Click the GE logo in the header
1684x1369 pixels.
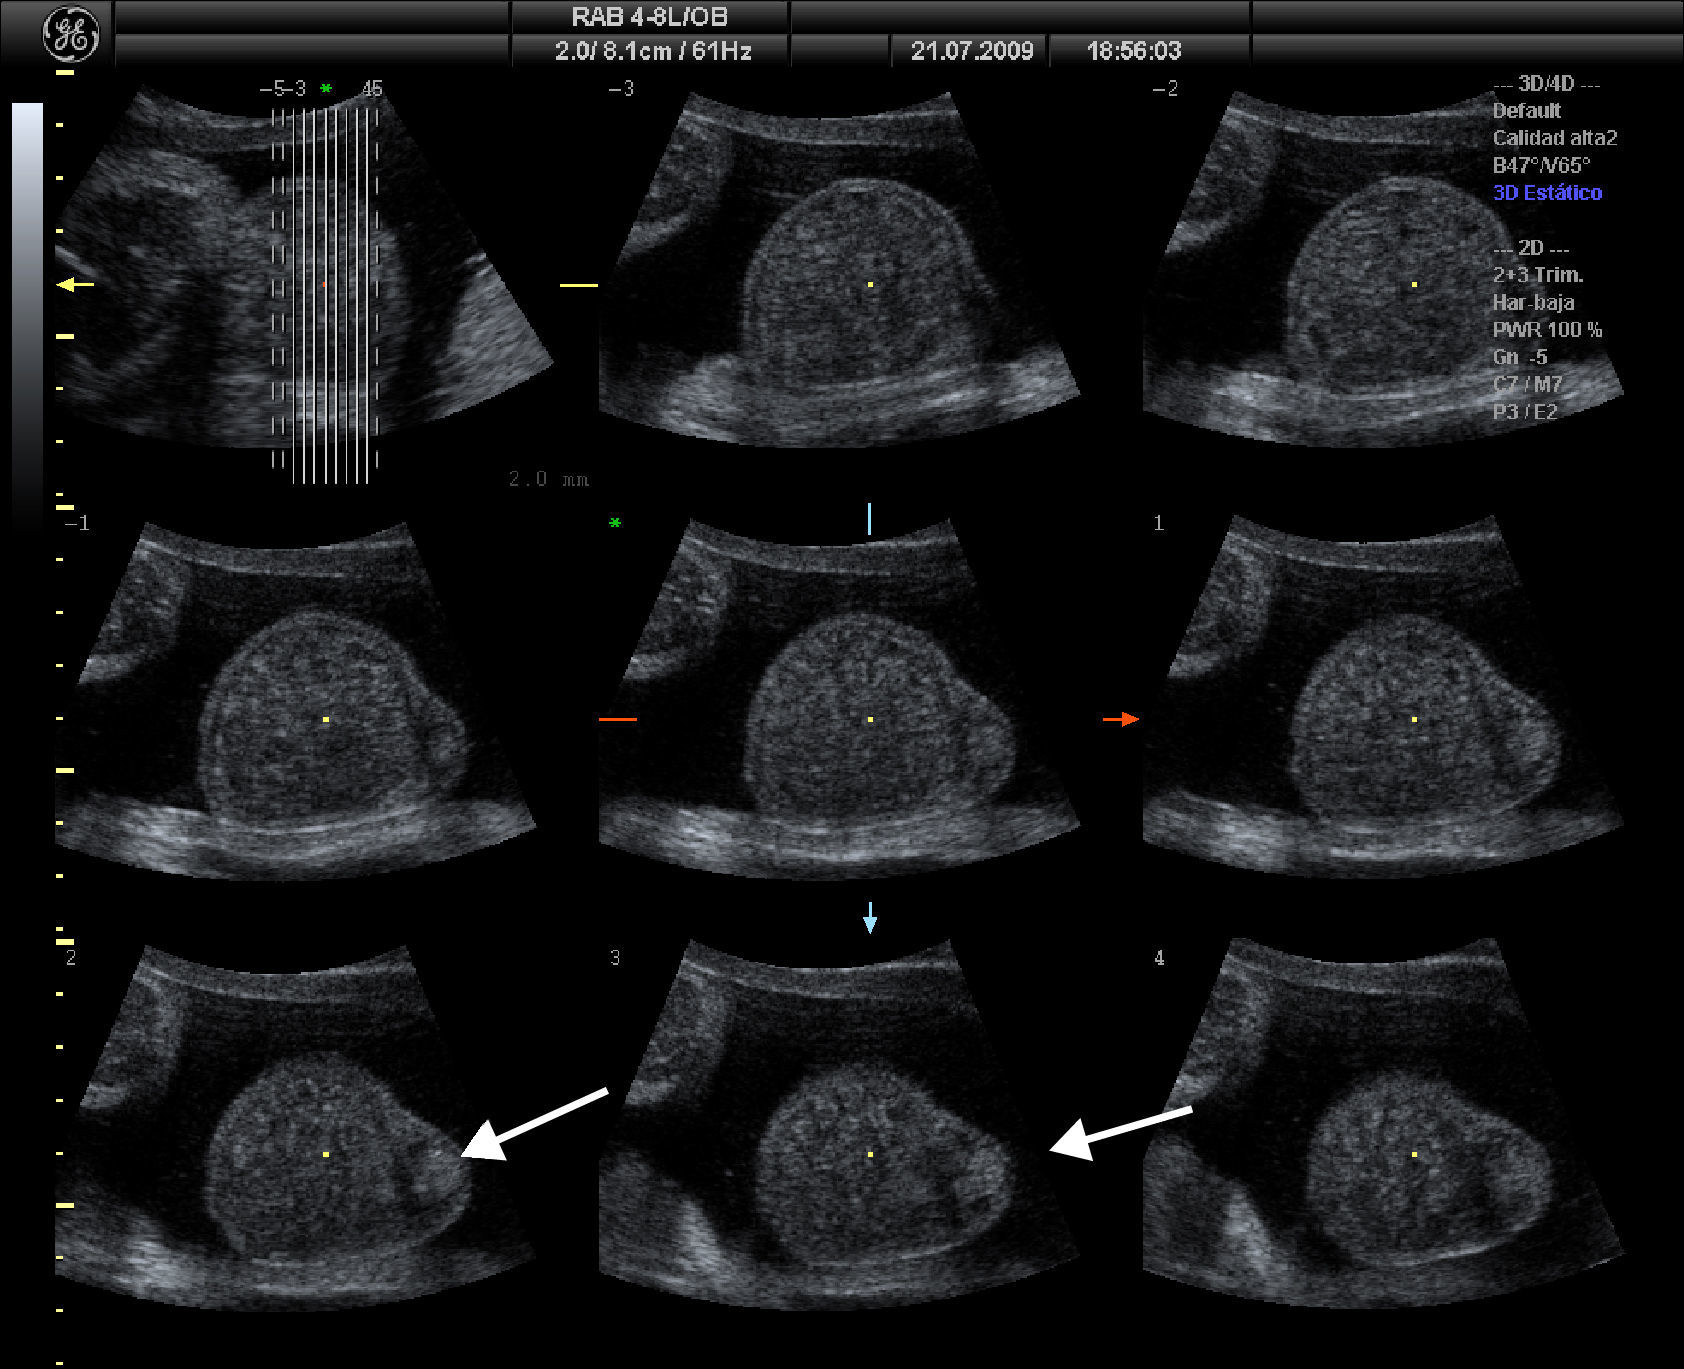click(70, 35)
